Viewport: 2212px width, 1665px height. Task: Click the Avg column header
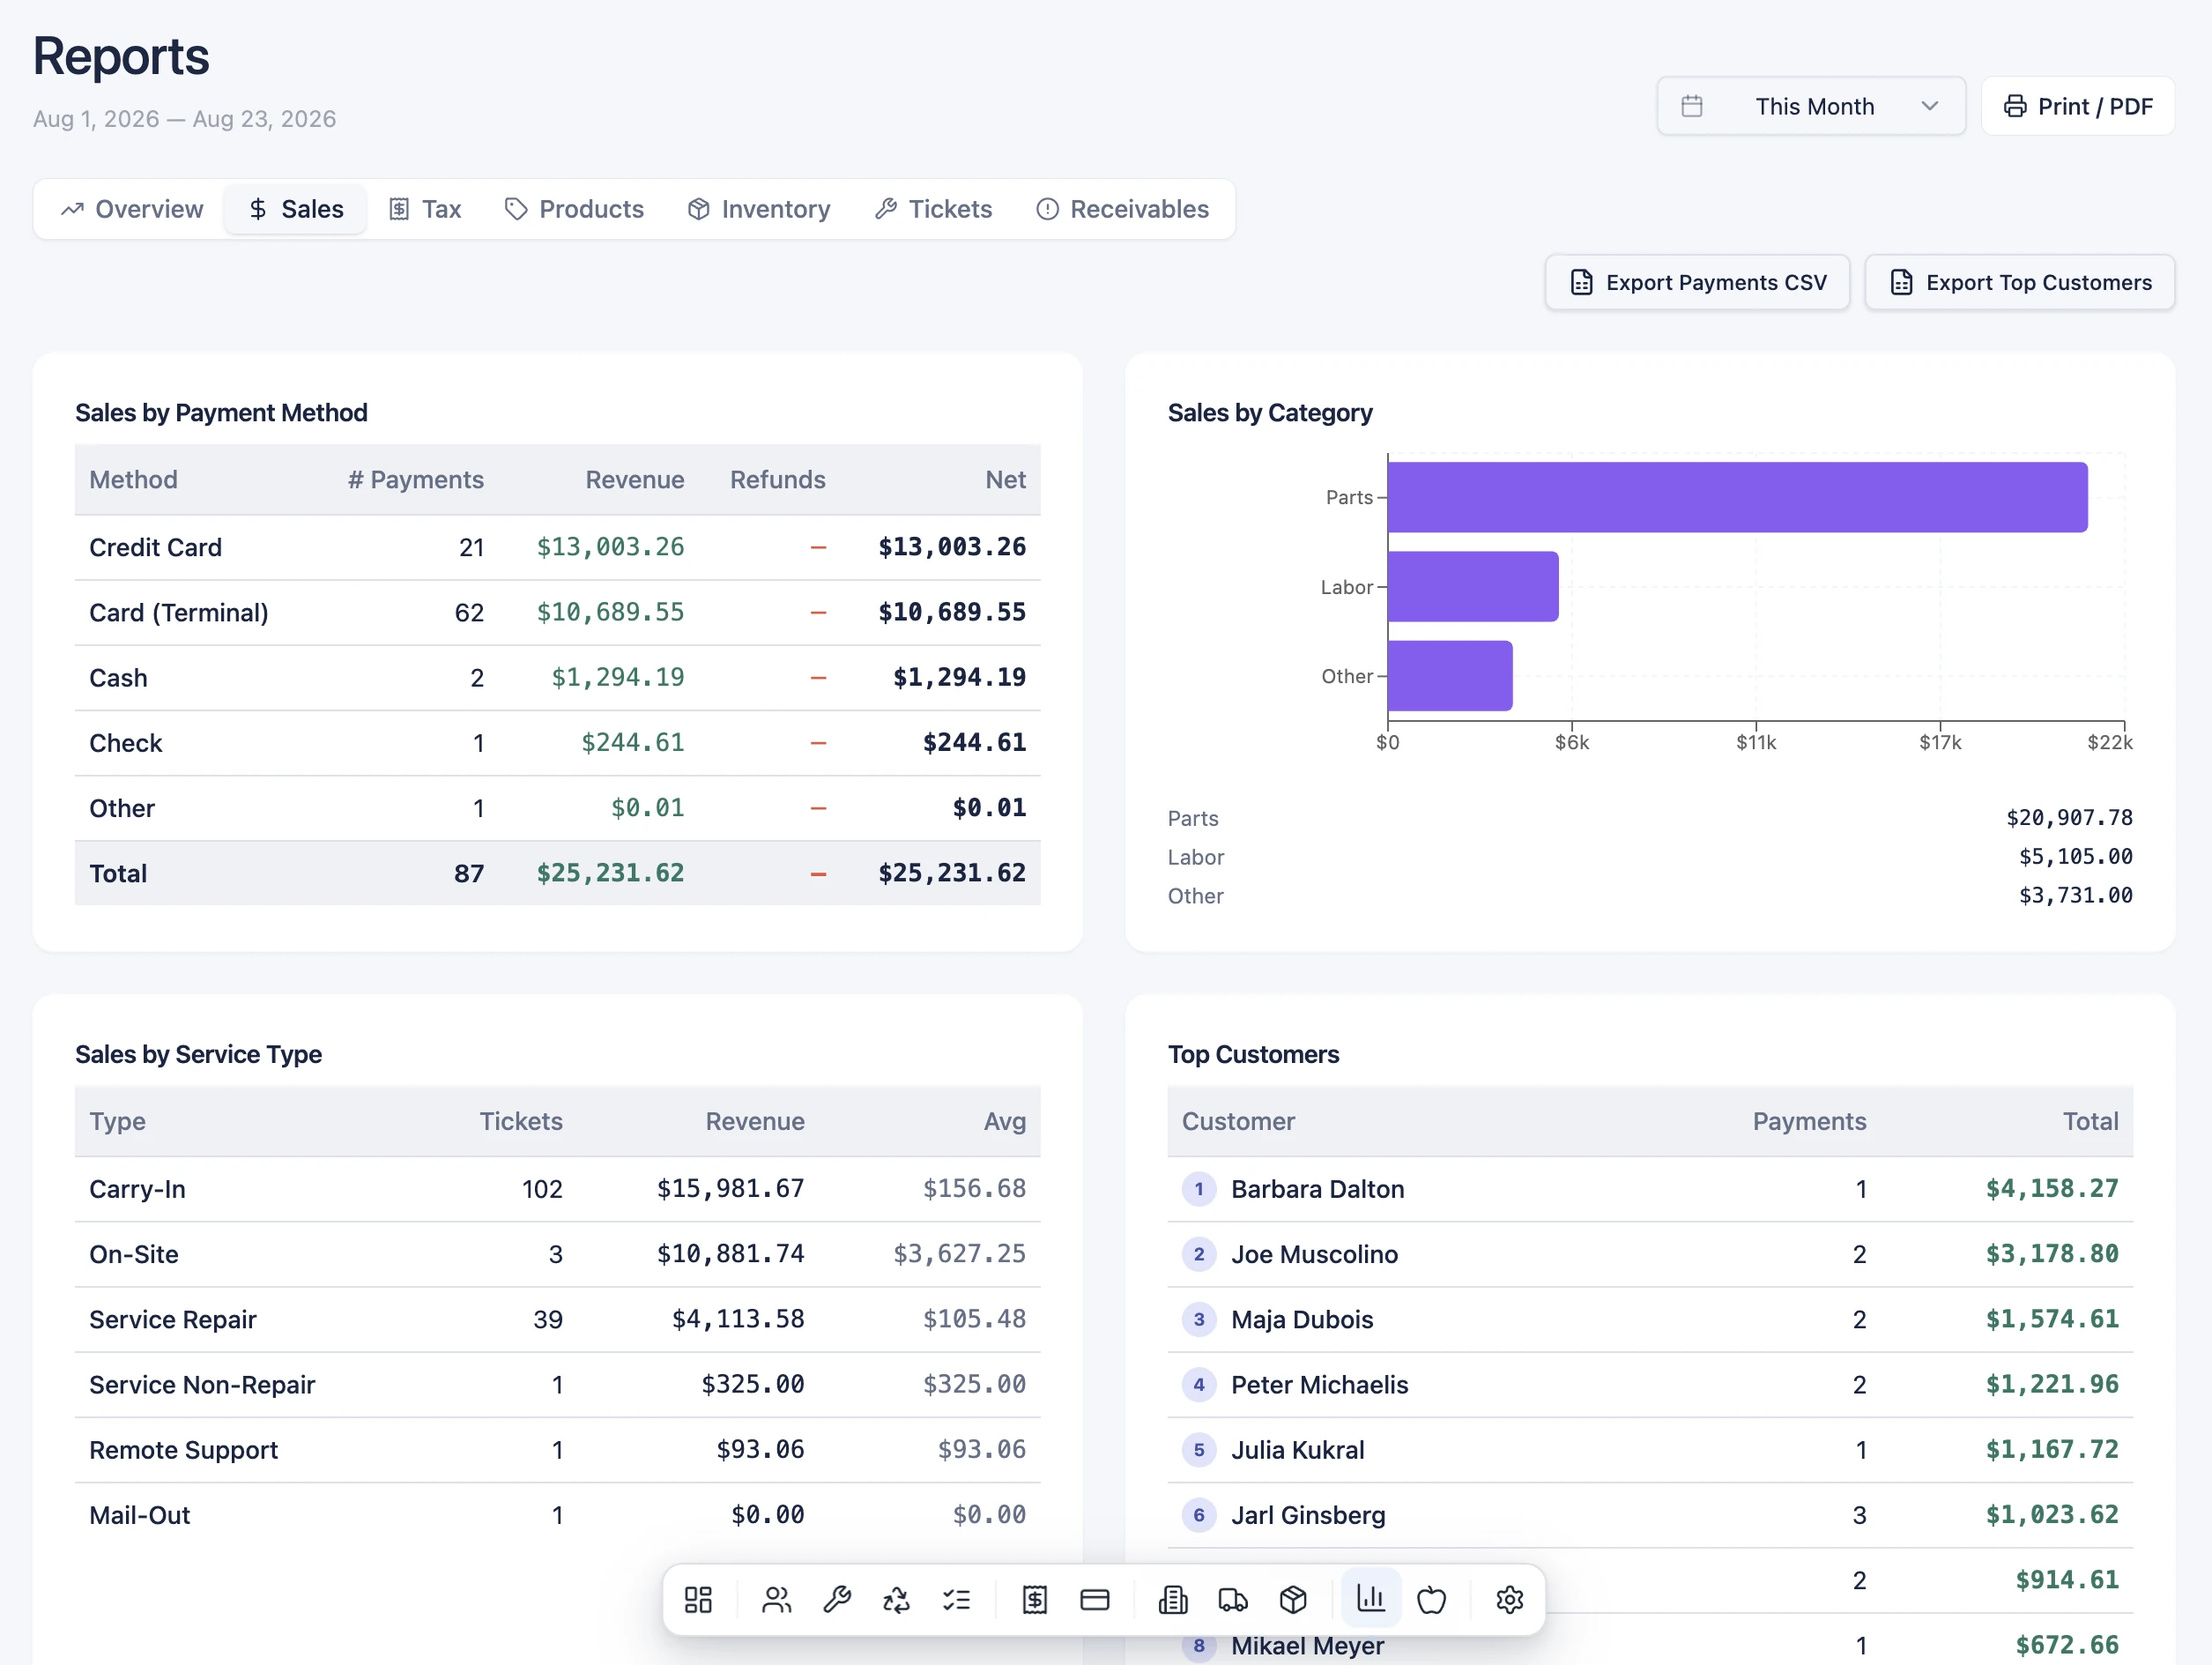(x=1004, y=1122)
